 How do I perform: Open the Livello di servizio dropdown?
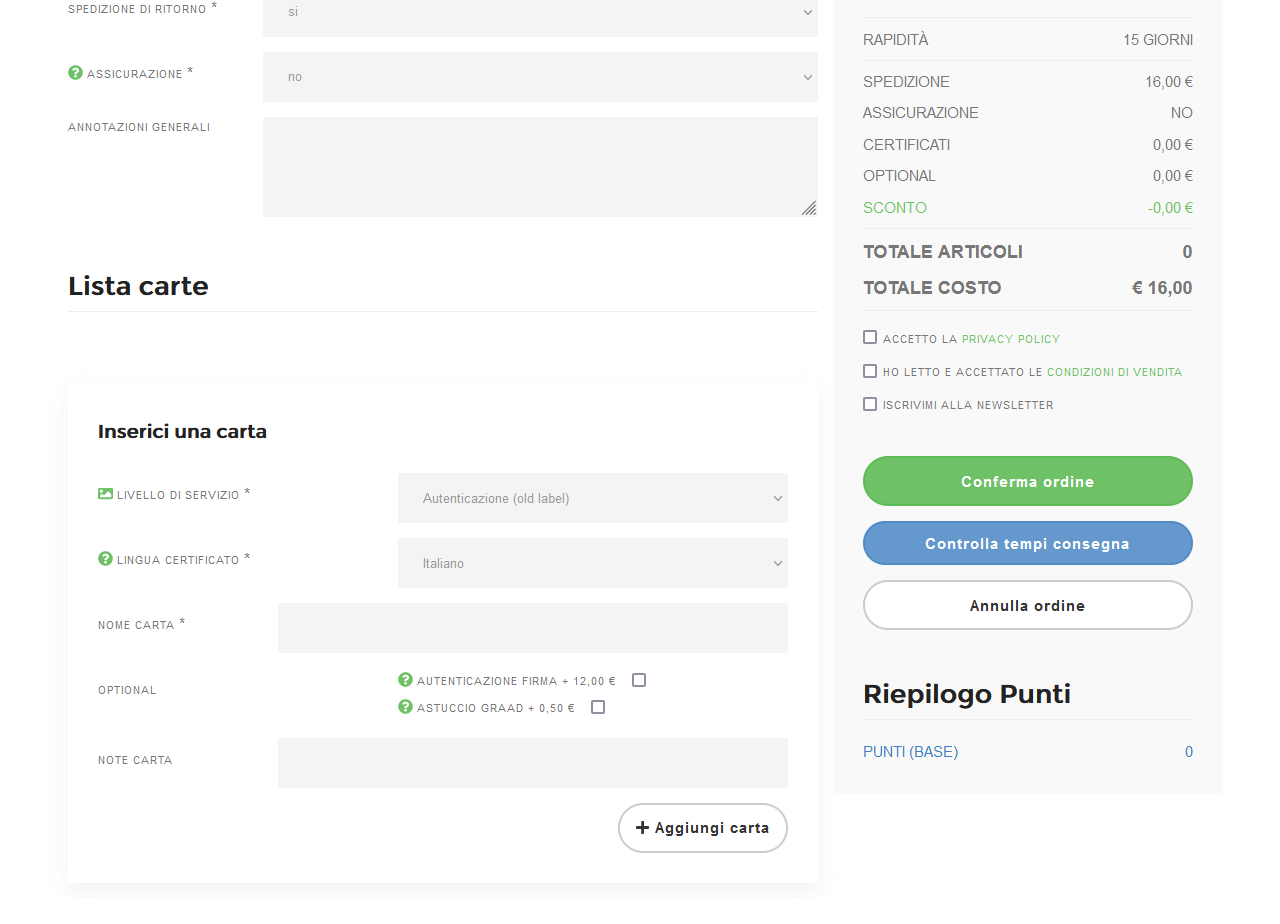point(593,498)
